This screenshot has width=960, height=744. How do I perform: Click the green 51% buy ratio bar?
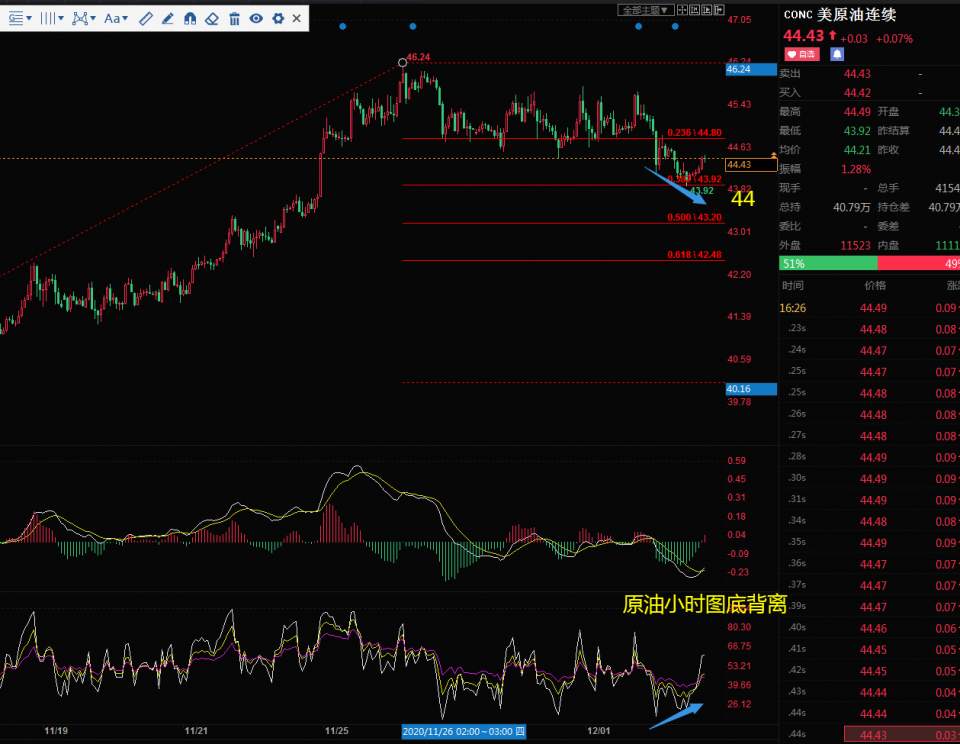click(x=828, y=263)
